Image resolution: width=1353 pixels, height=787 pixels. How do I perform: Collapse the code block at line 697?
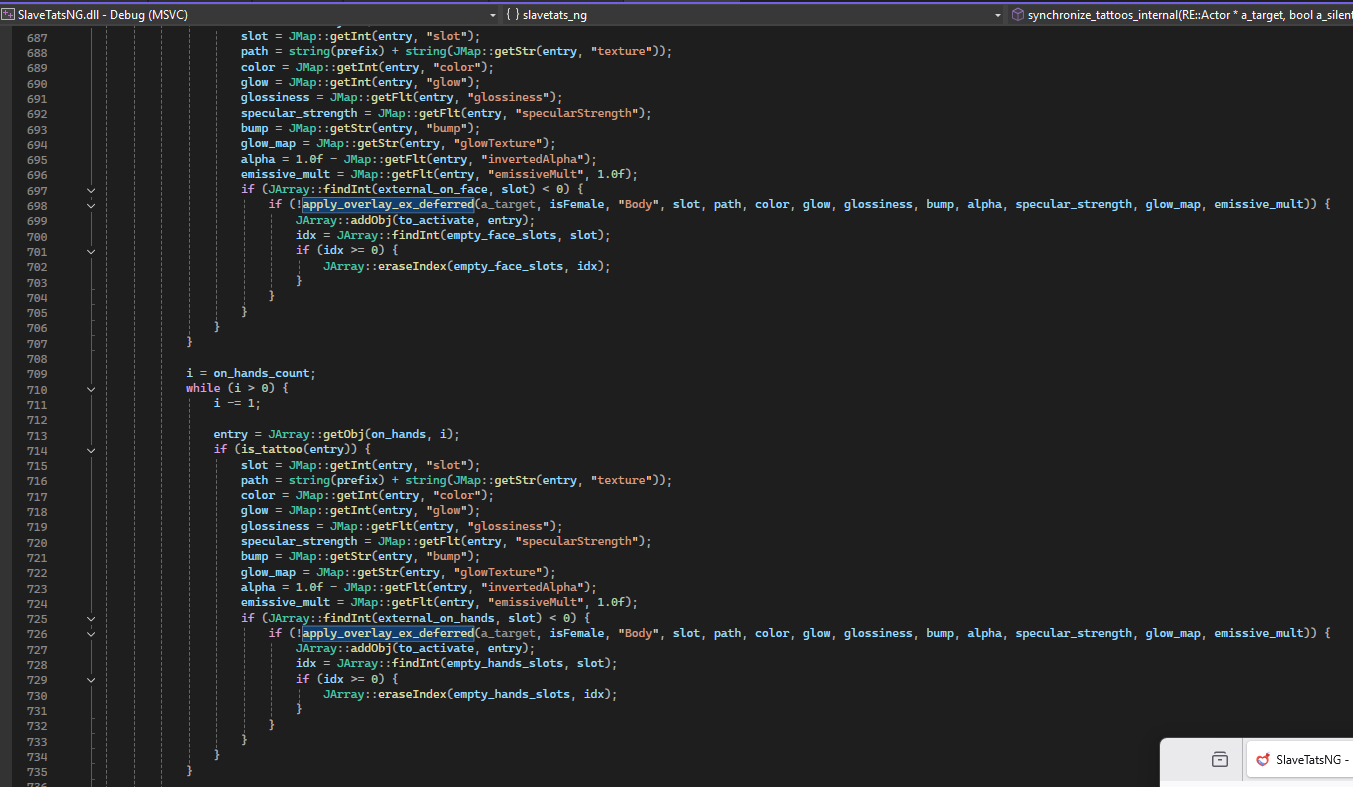[91, 190]
